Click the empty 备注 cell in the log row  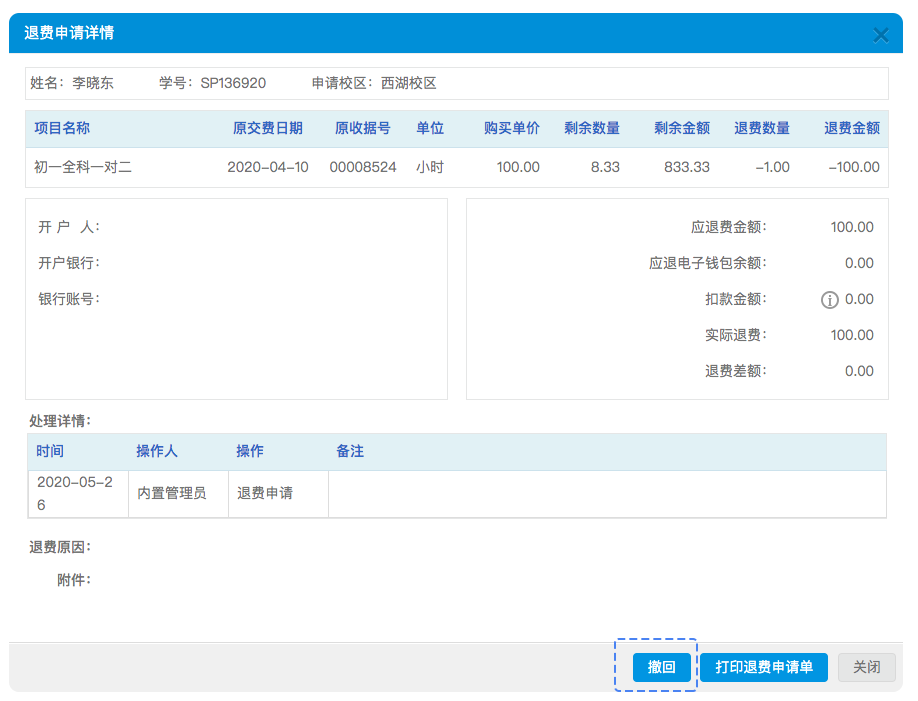606,493
